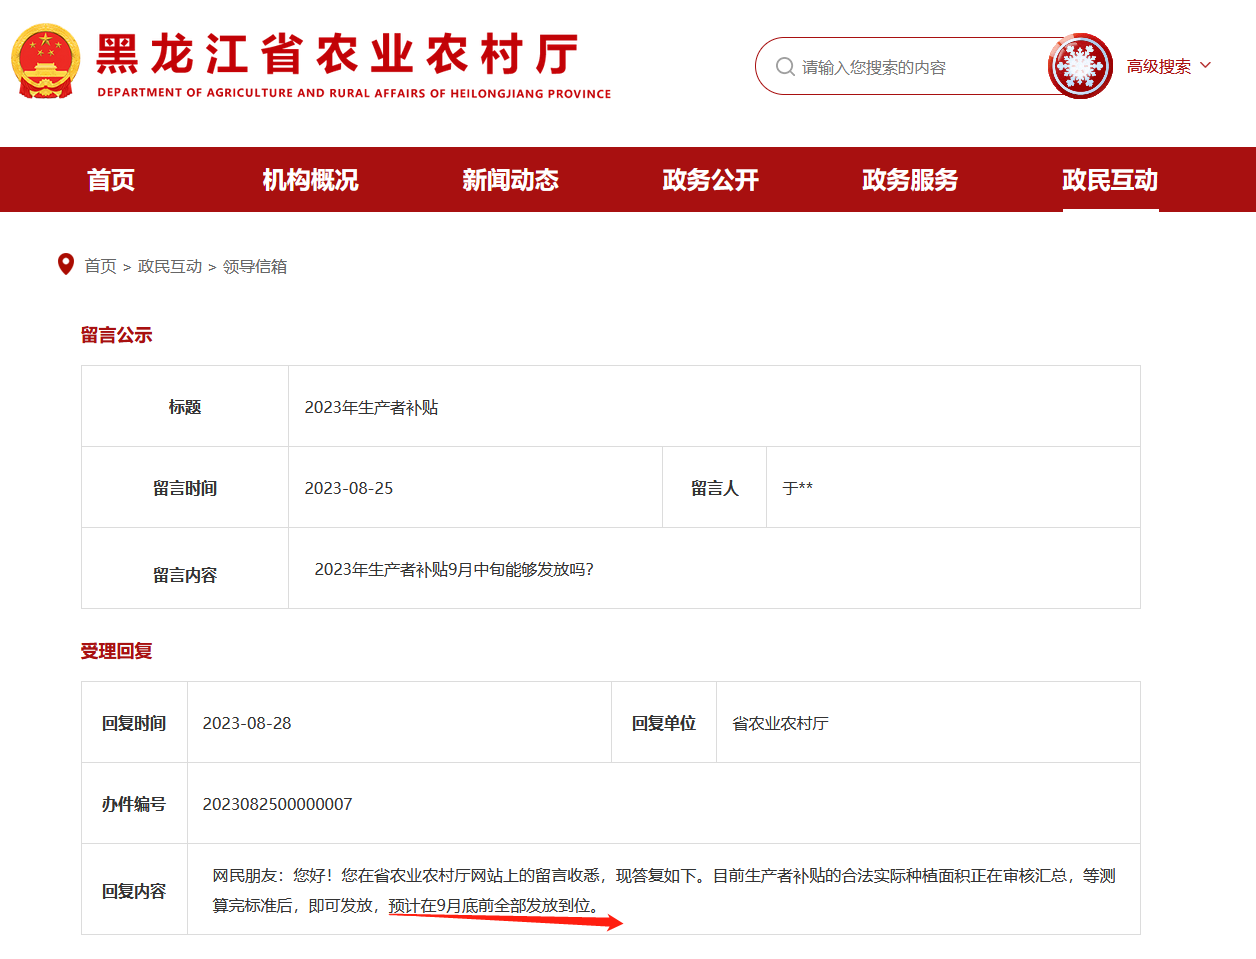This screenshot has height=959, width=1256.
Task: Open the 机构概况 navigation menu
Action: click(x=310, y=180)
